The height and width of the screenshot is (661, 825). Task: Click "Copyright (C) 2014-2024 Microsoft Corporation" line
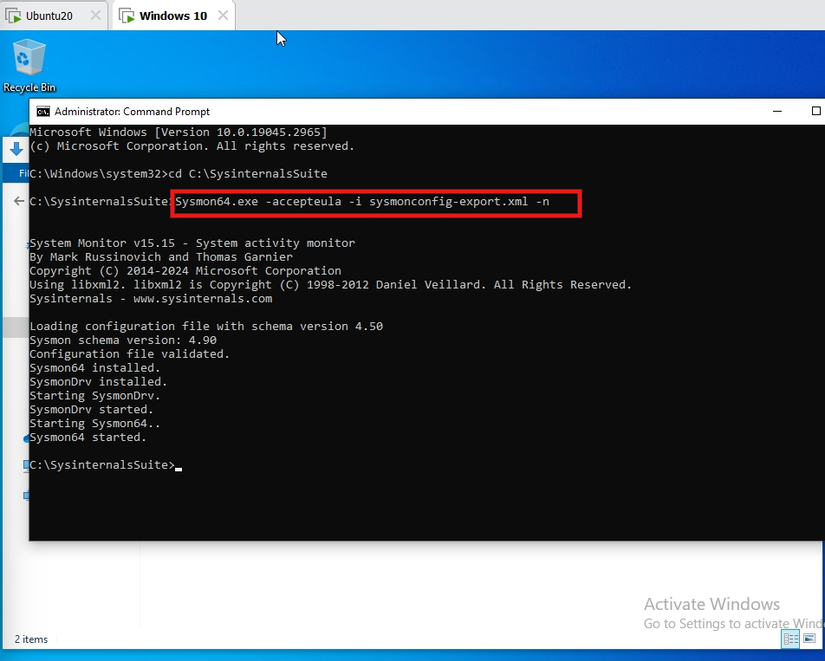[x=185, y=271]
